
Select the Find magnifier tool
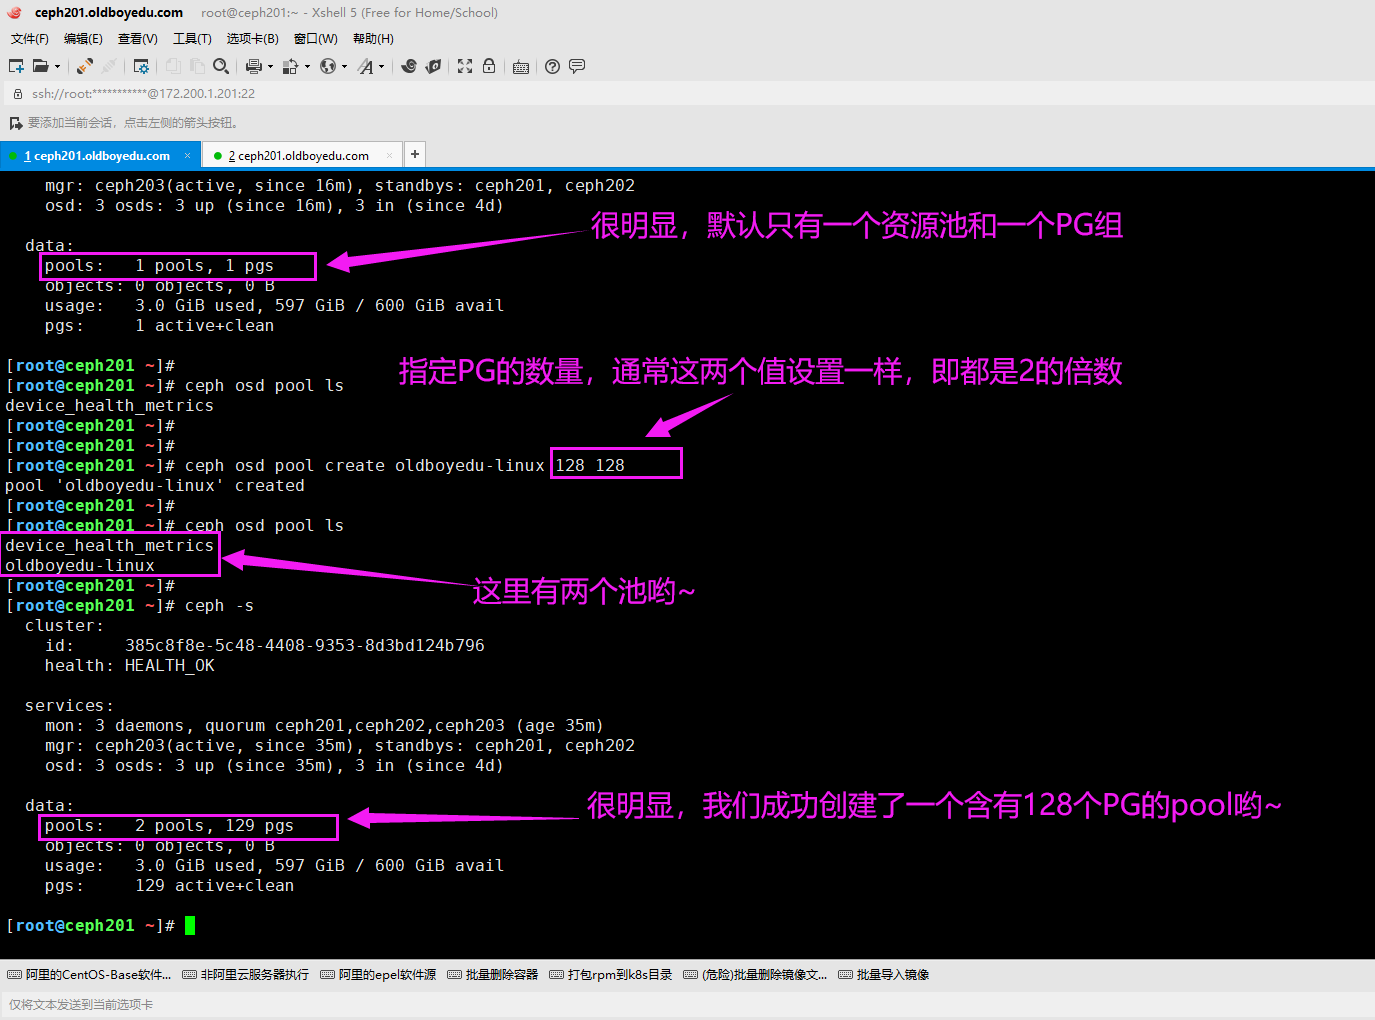[221, 66]
